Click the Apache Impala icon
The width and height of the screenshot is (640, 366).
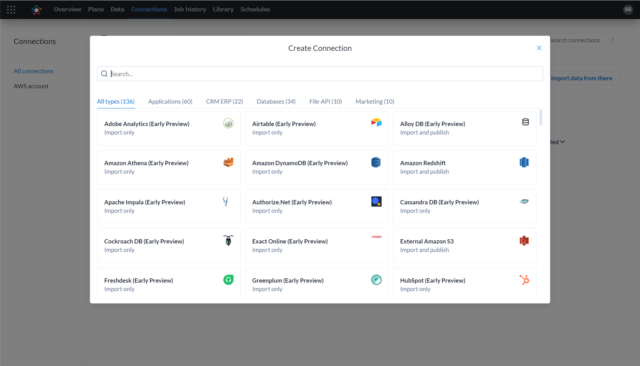pyautogui.click(x=225, y=201)
